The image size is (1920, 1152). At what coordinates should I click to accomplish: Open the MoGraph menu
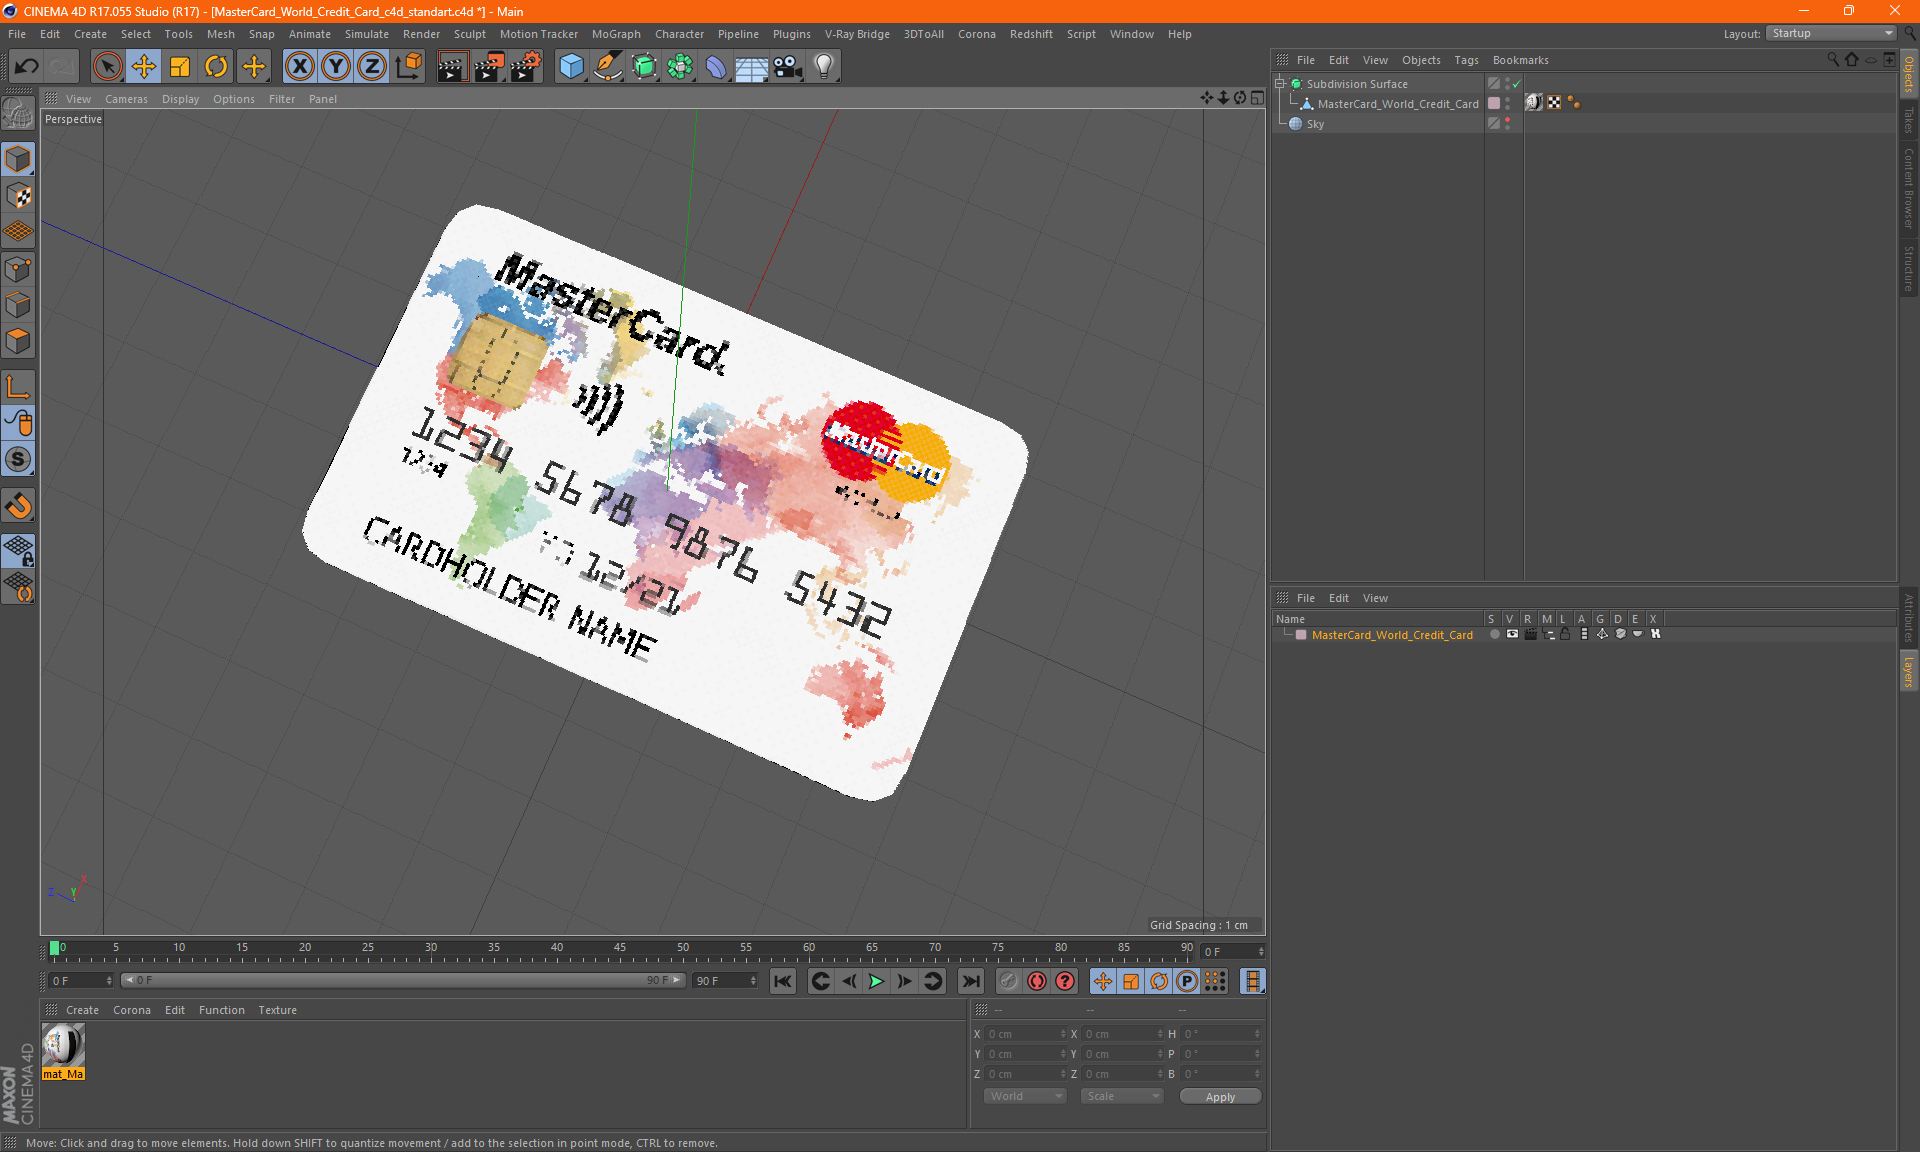click(x=616, y=34)
